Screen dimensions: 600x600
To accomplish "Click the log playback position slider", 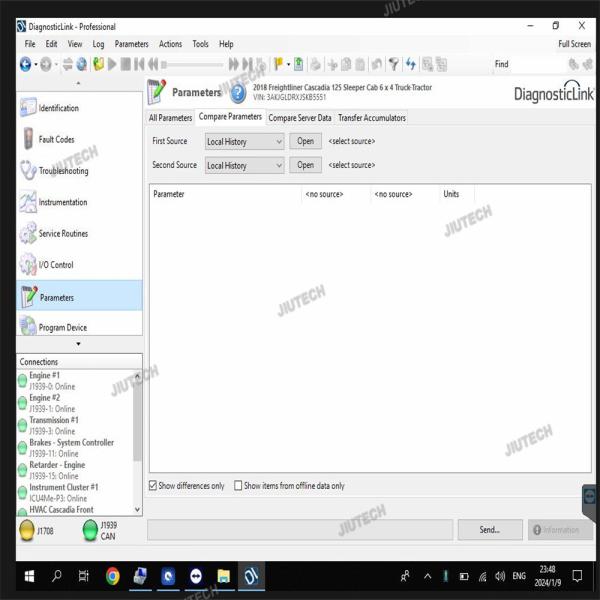I will (190, 64).
